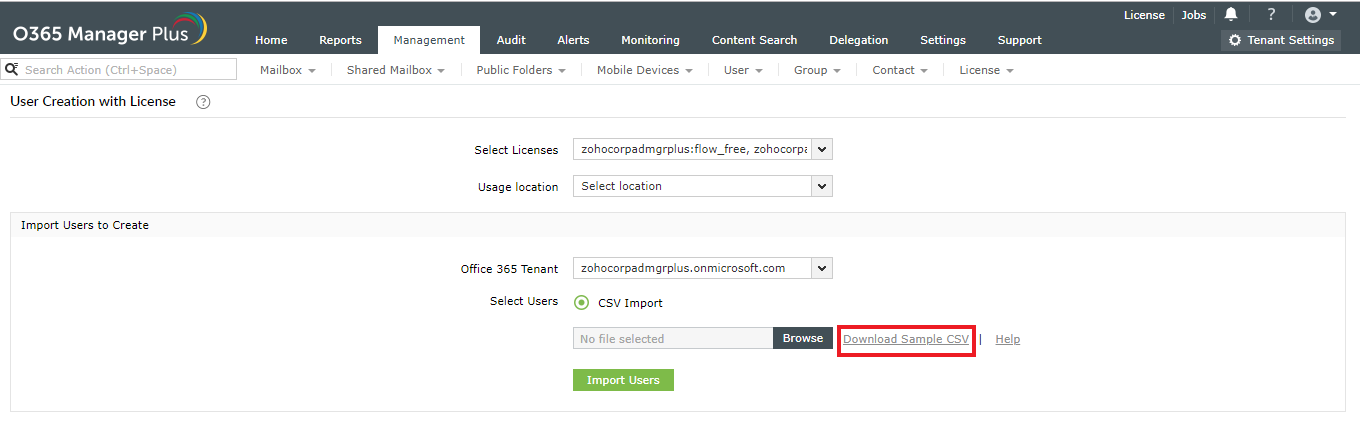Screen dimensions: 1360x427
Task: Click the help icon beside User Creation with License
Action: coord(203,102)
